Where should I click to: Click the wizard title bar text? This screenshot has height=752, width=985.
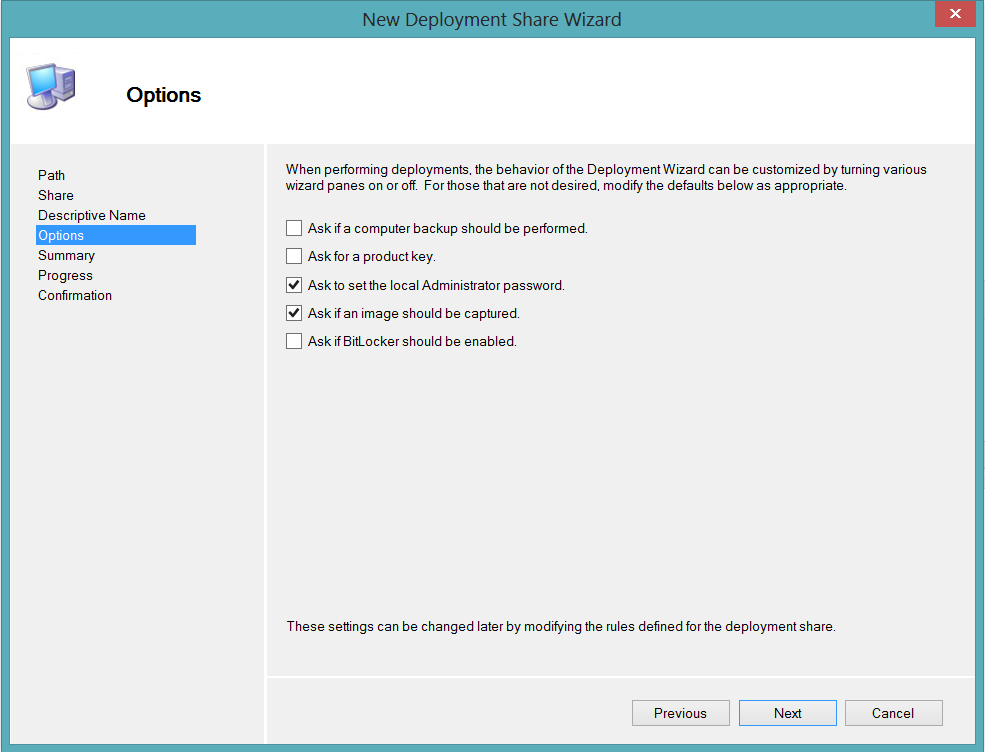492,19
